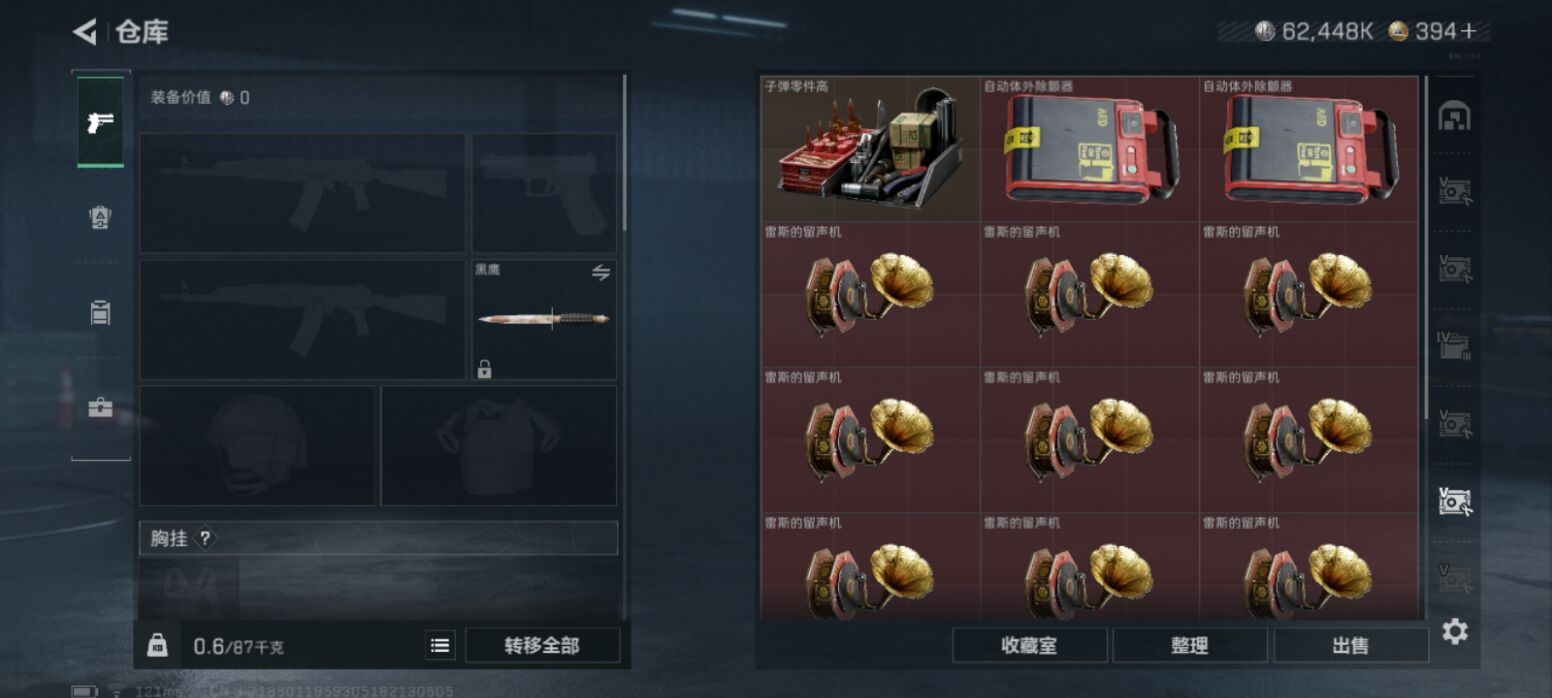This screenshot has width=1552, height=698.
Task: Add currency via plus next to 394
Action: pos(1468,32)
